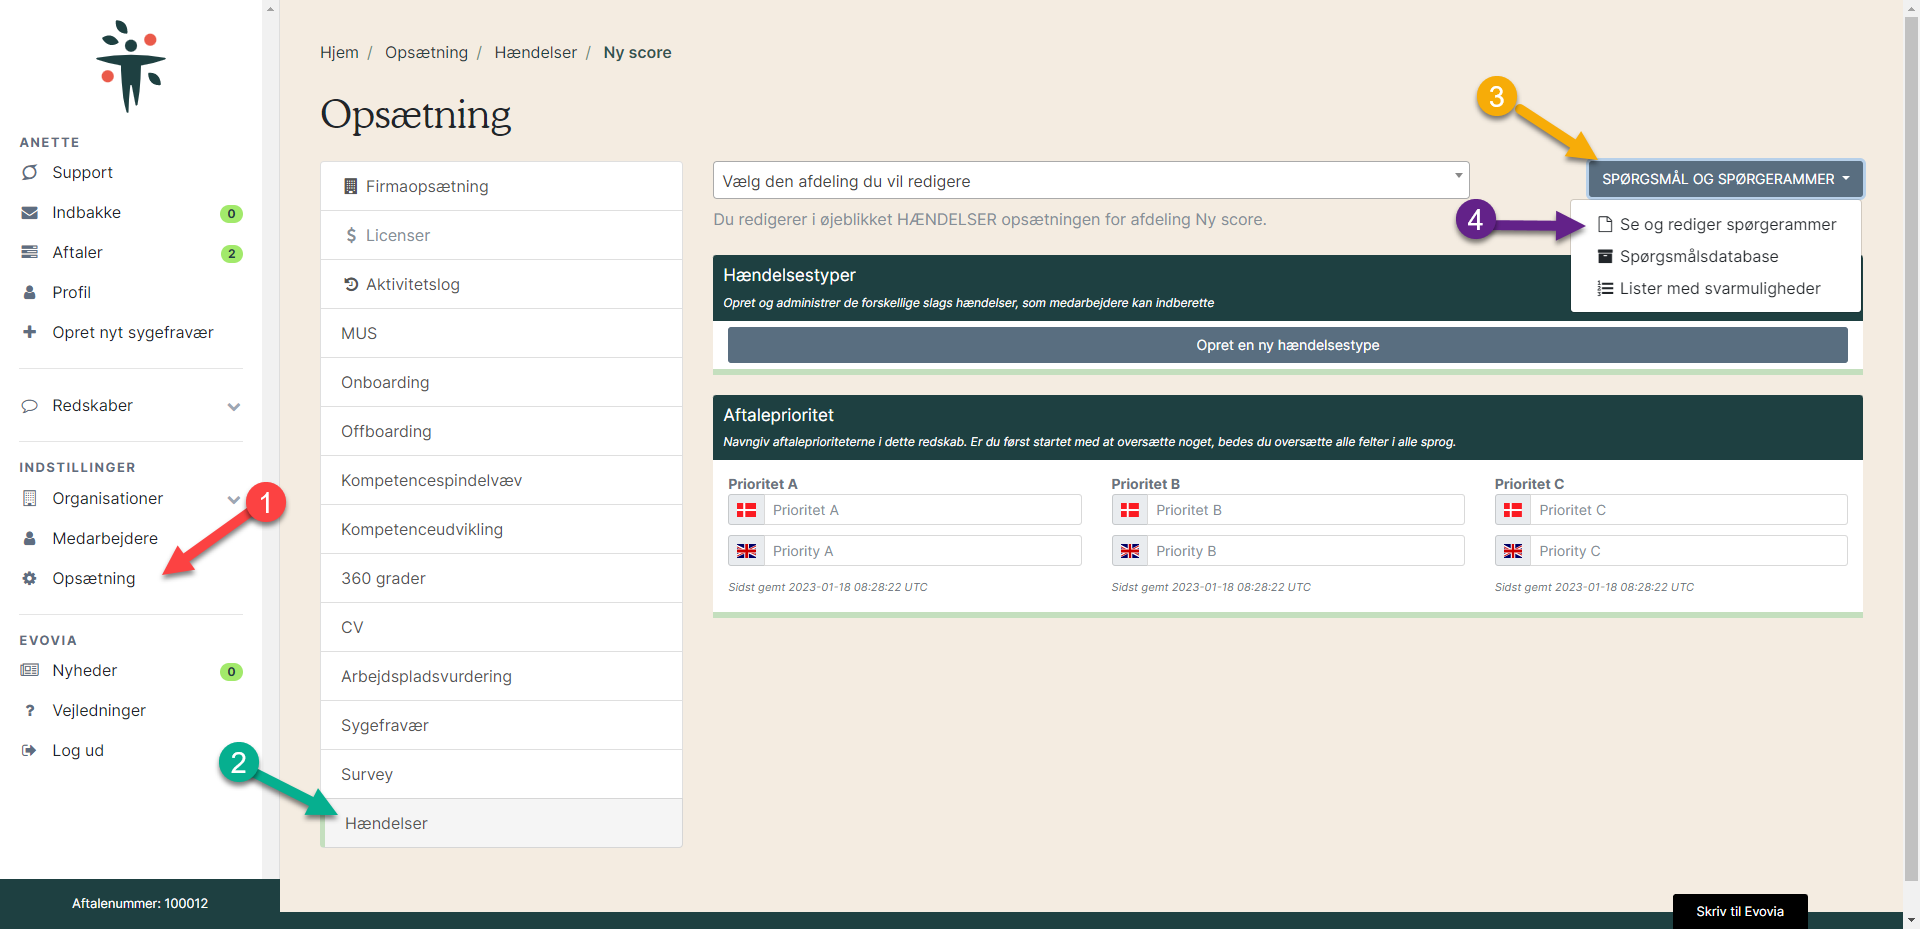
Task: Click the English Priority C input field
Action: coord(1689,551)
